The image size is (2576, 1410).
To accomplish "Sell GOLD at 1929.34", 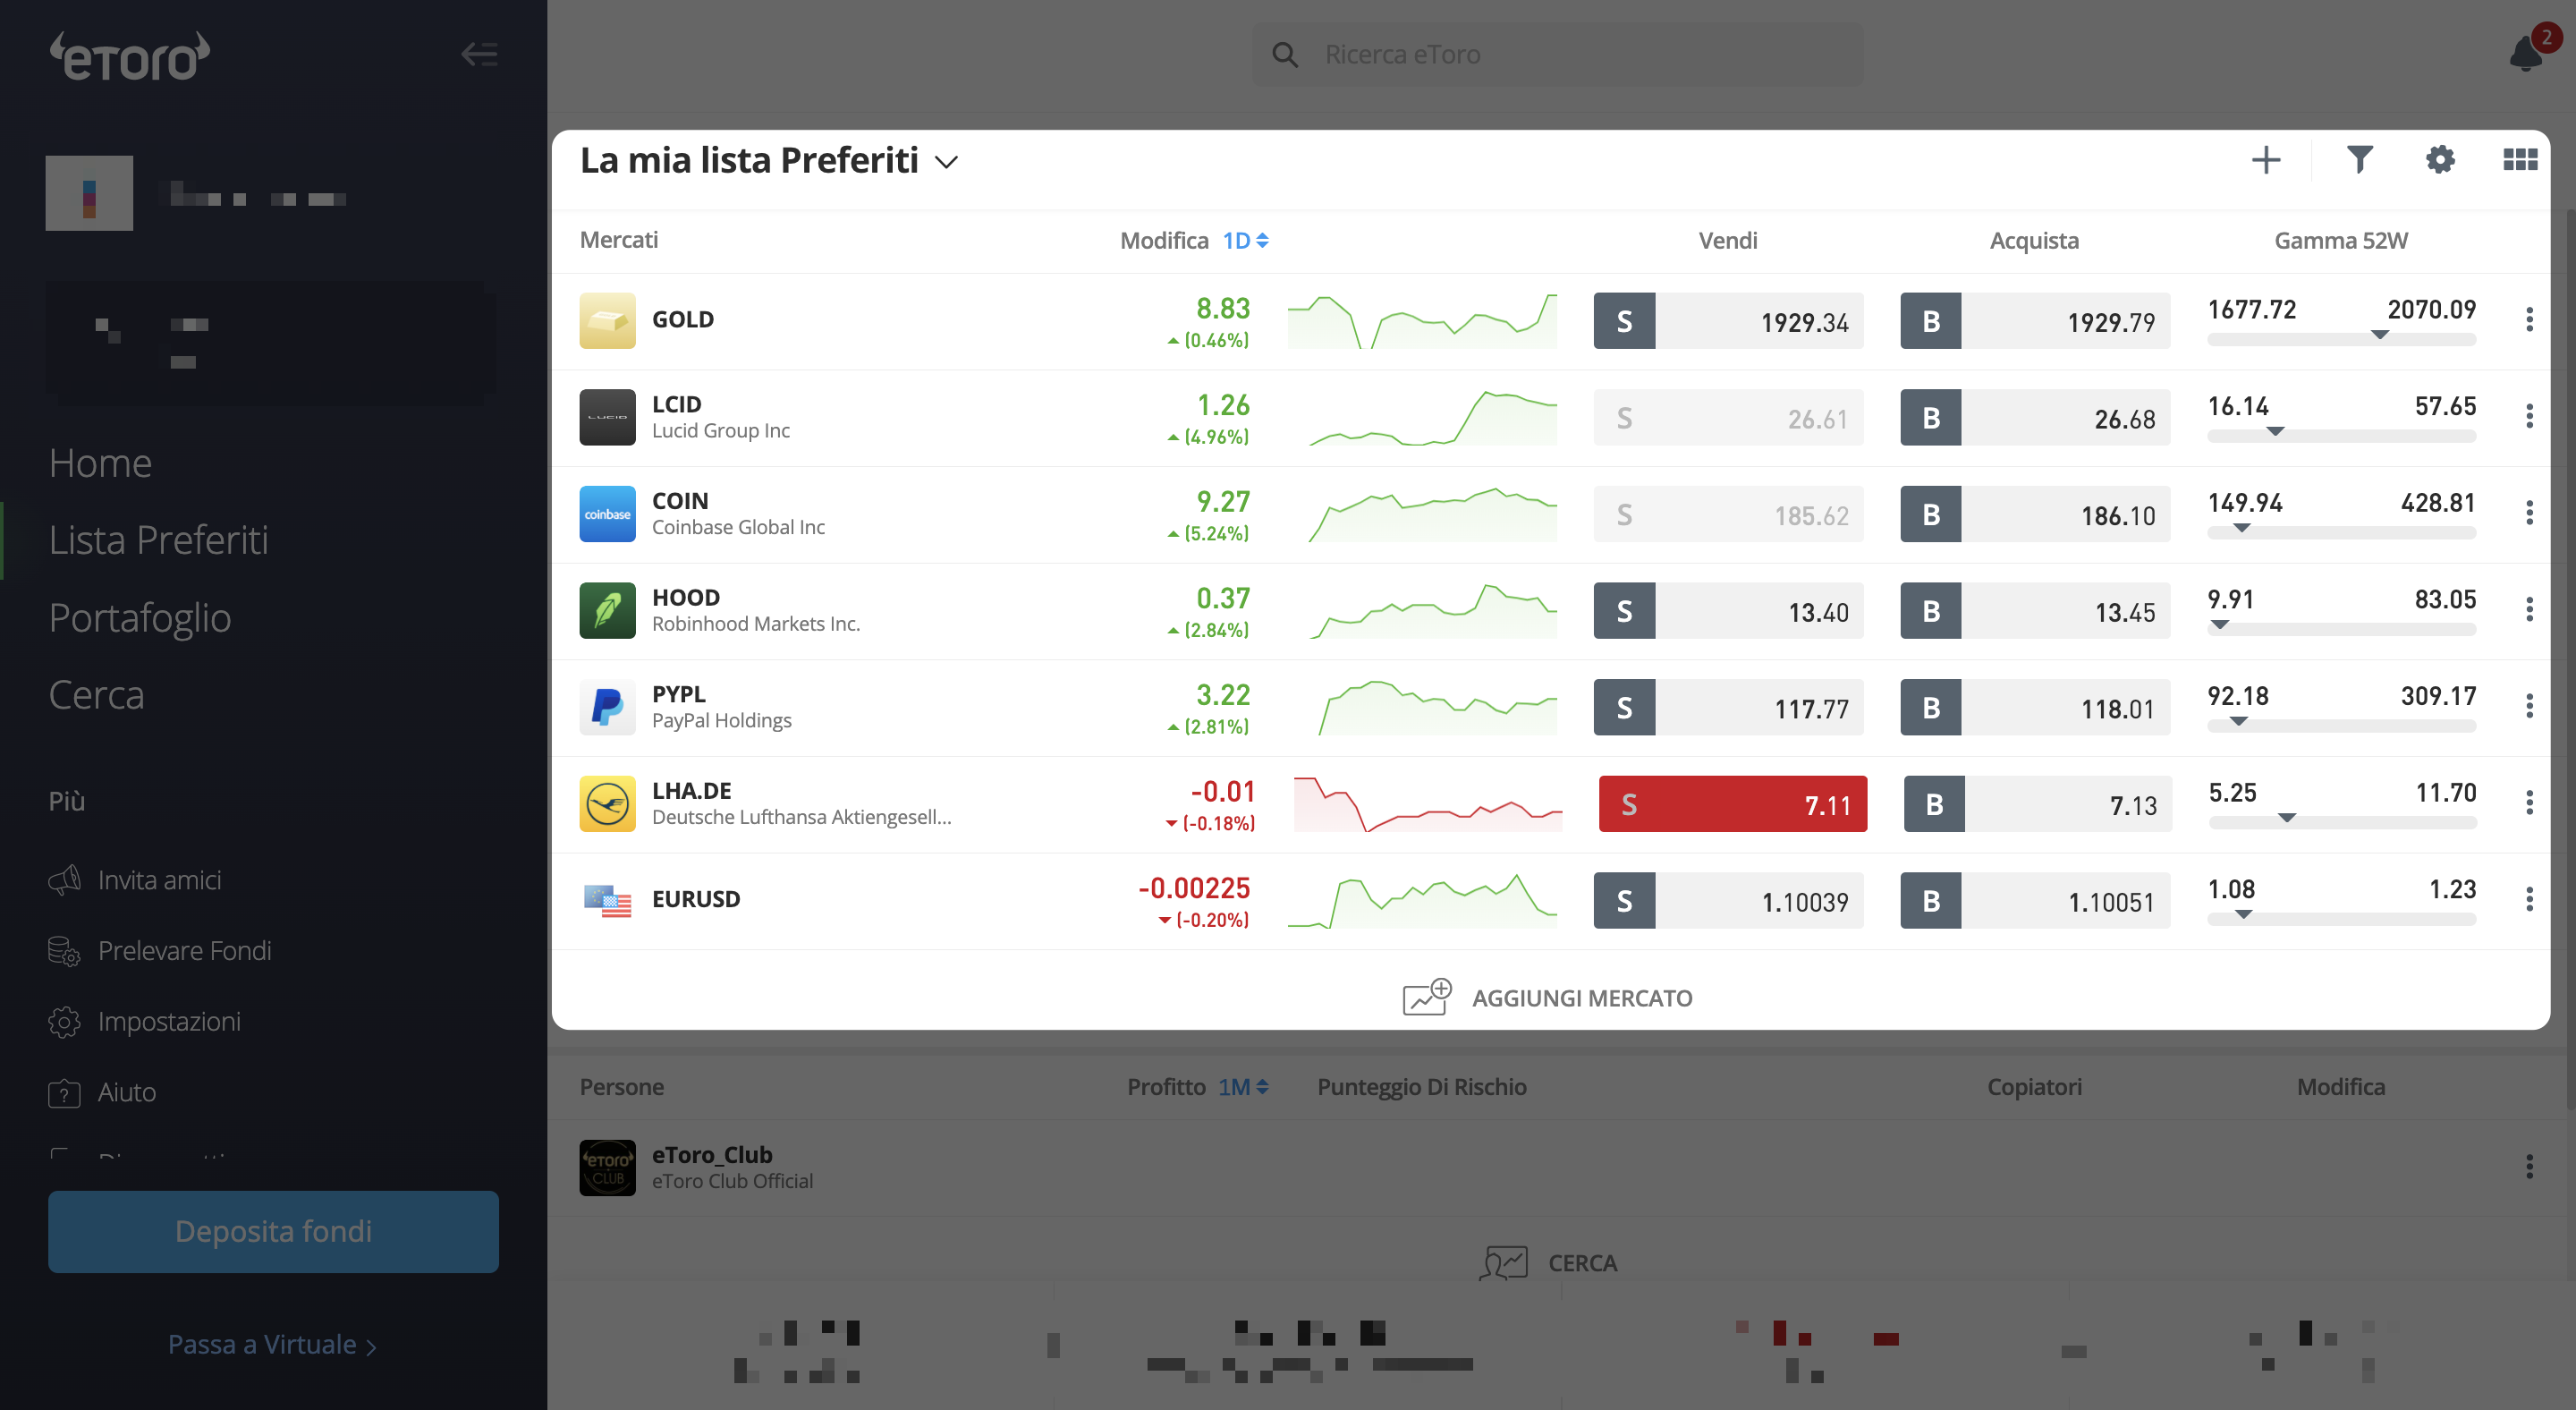I will (1728, 321).
